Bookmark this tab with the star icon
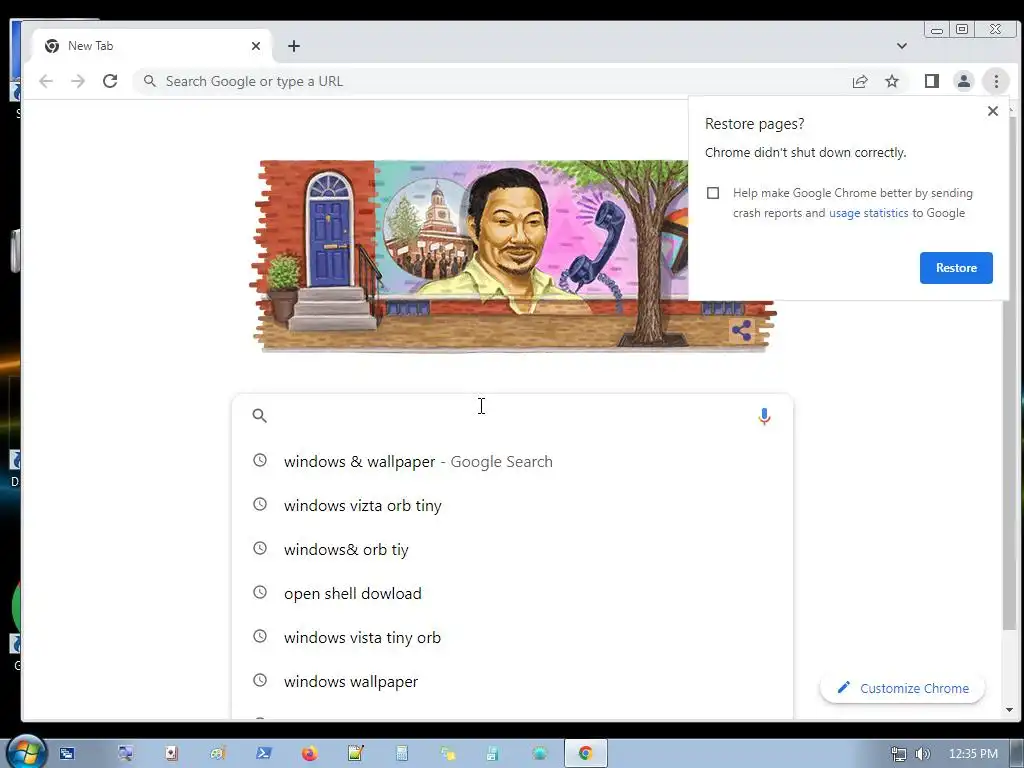 [891, 81]
